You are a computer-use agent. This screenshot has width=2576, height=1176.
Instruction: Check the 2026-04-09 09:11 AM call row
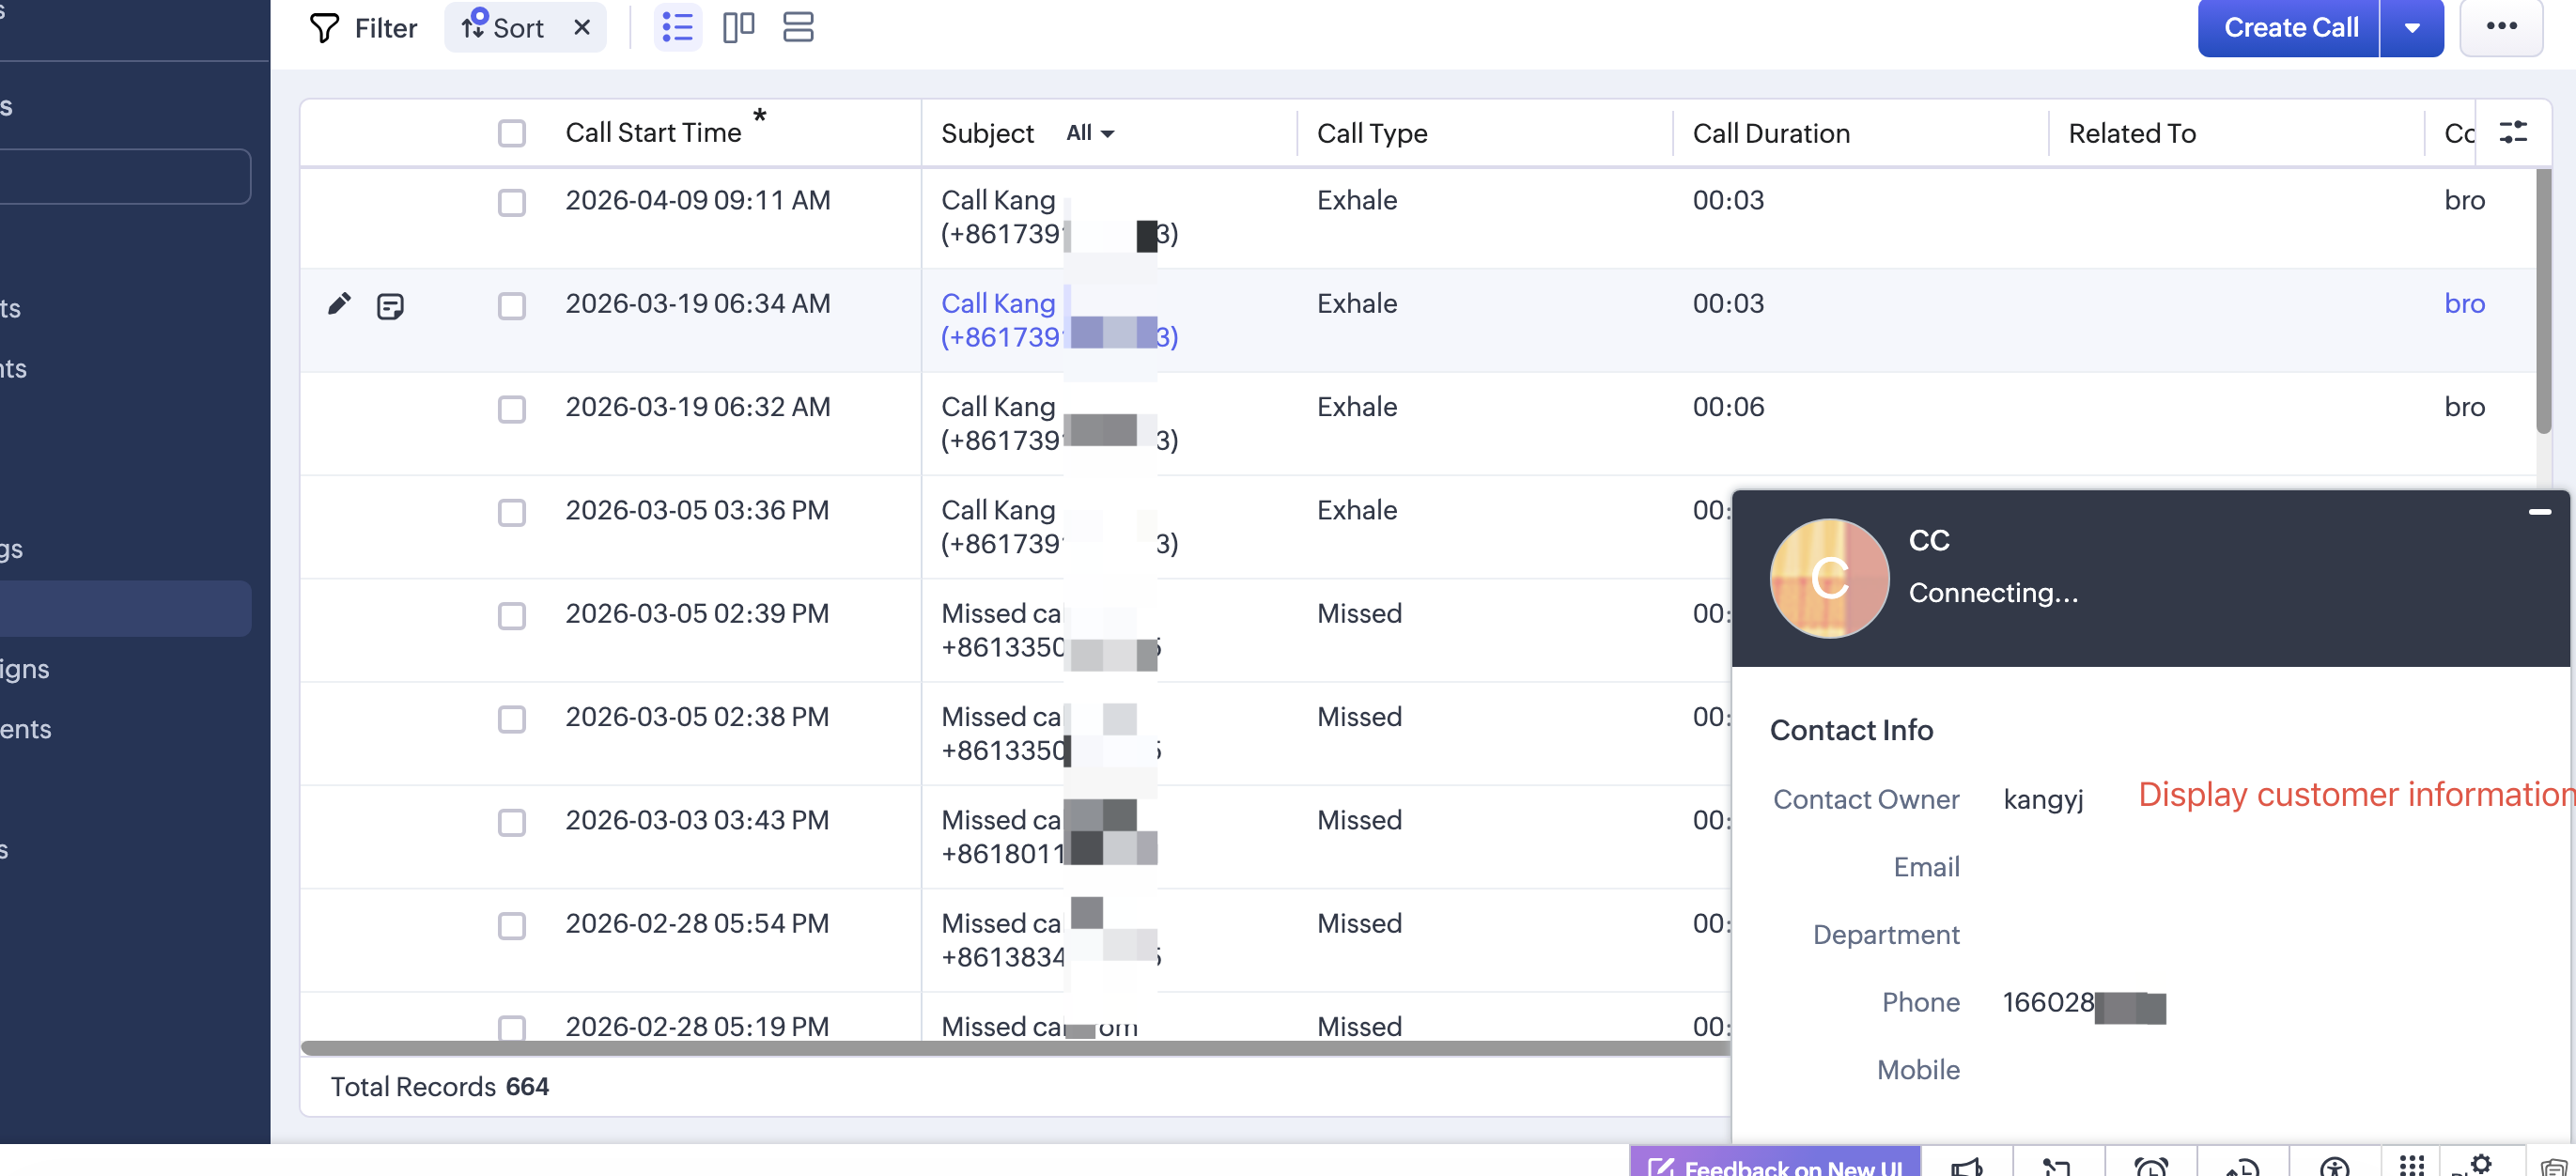(512, 203)
